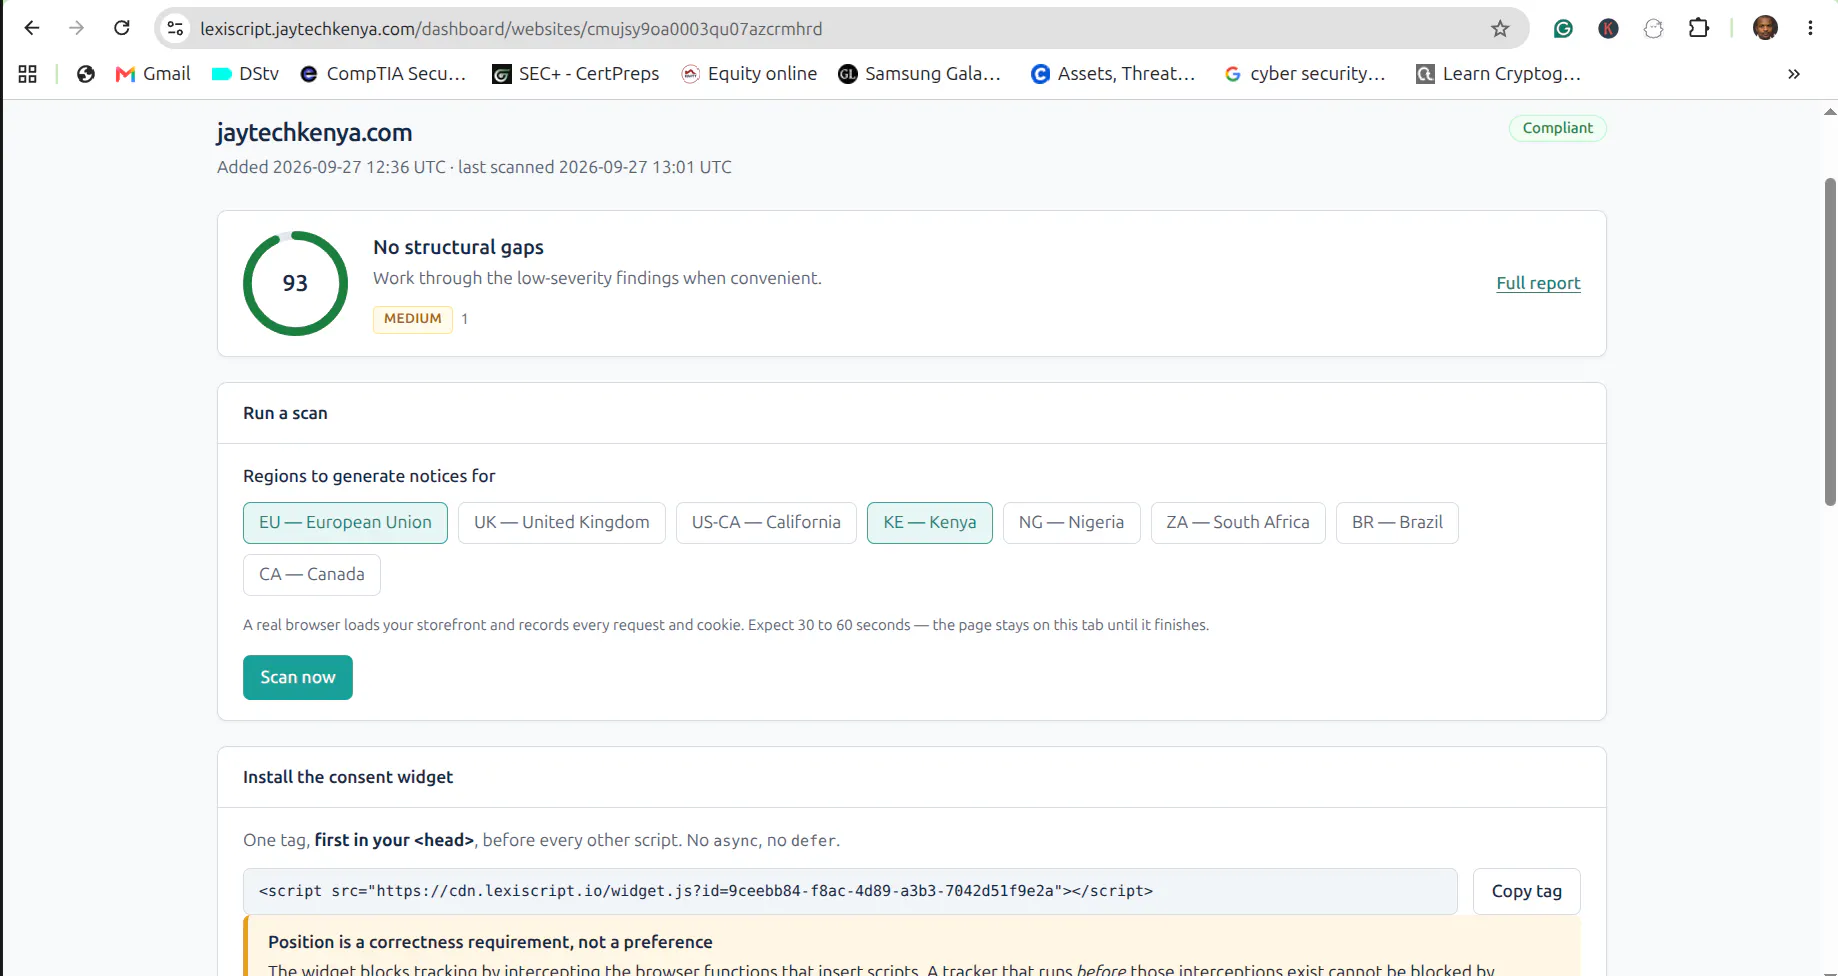Viewport: 1838px width, 976px height.
Task: Open the Assets, Threat... bookmark
Action: [1113, 74]
